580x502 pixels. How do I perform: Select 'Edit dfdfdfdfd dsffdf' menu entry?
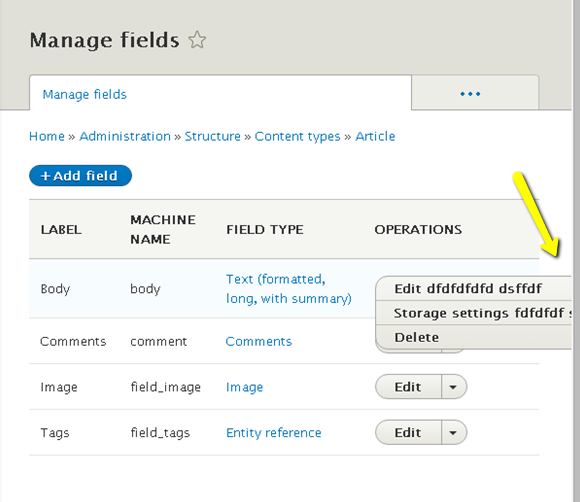point(474,288)
